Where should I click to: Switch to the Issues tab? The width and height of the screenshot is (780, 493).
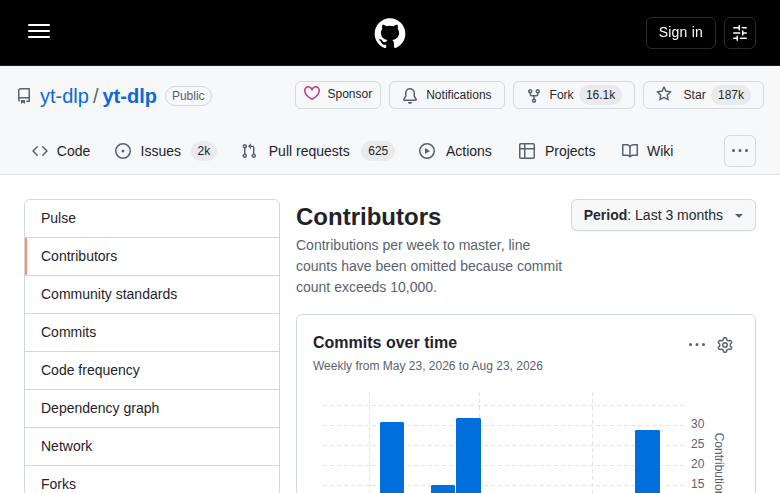(x=165, y=151)
